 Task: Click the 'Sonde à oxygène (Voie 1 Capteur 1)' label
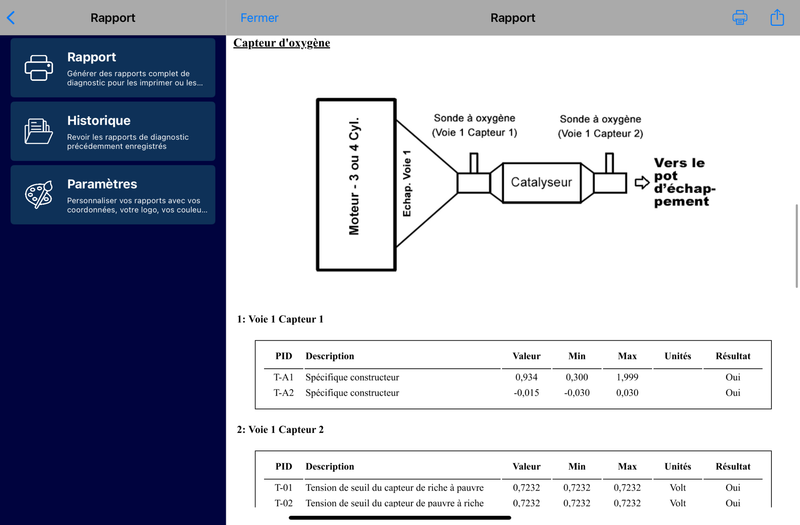click(x=474, y=126)
